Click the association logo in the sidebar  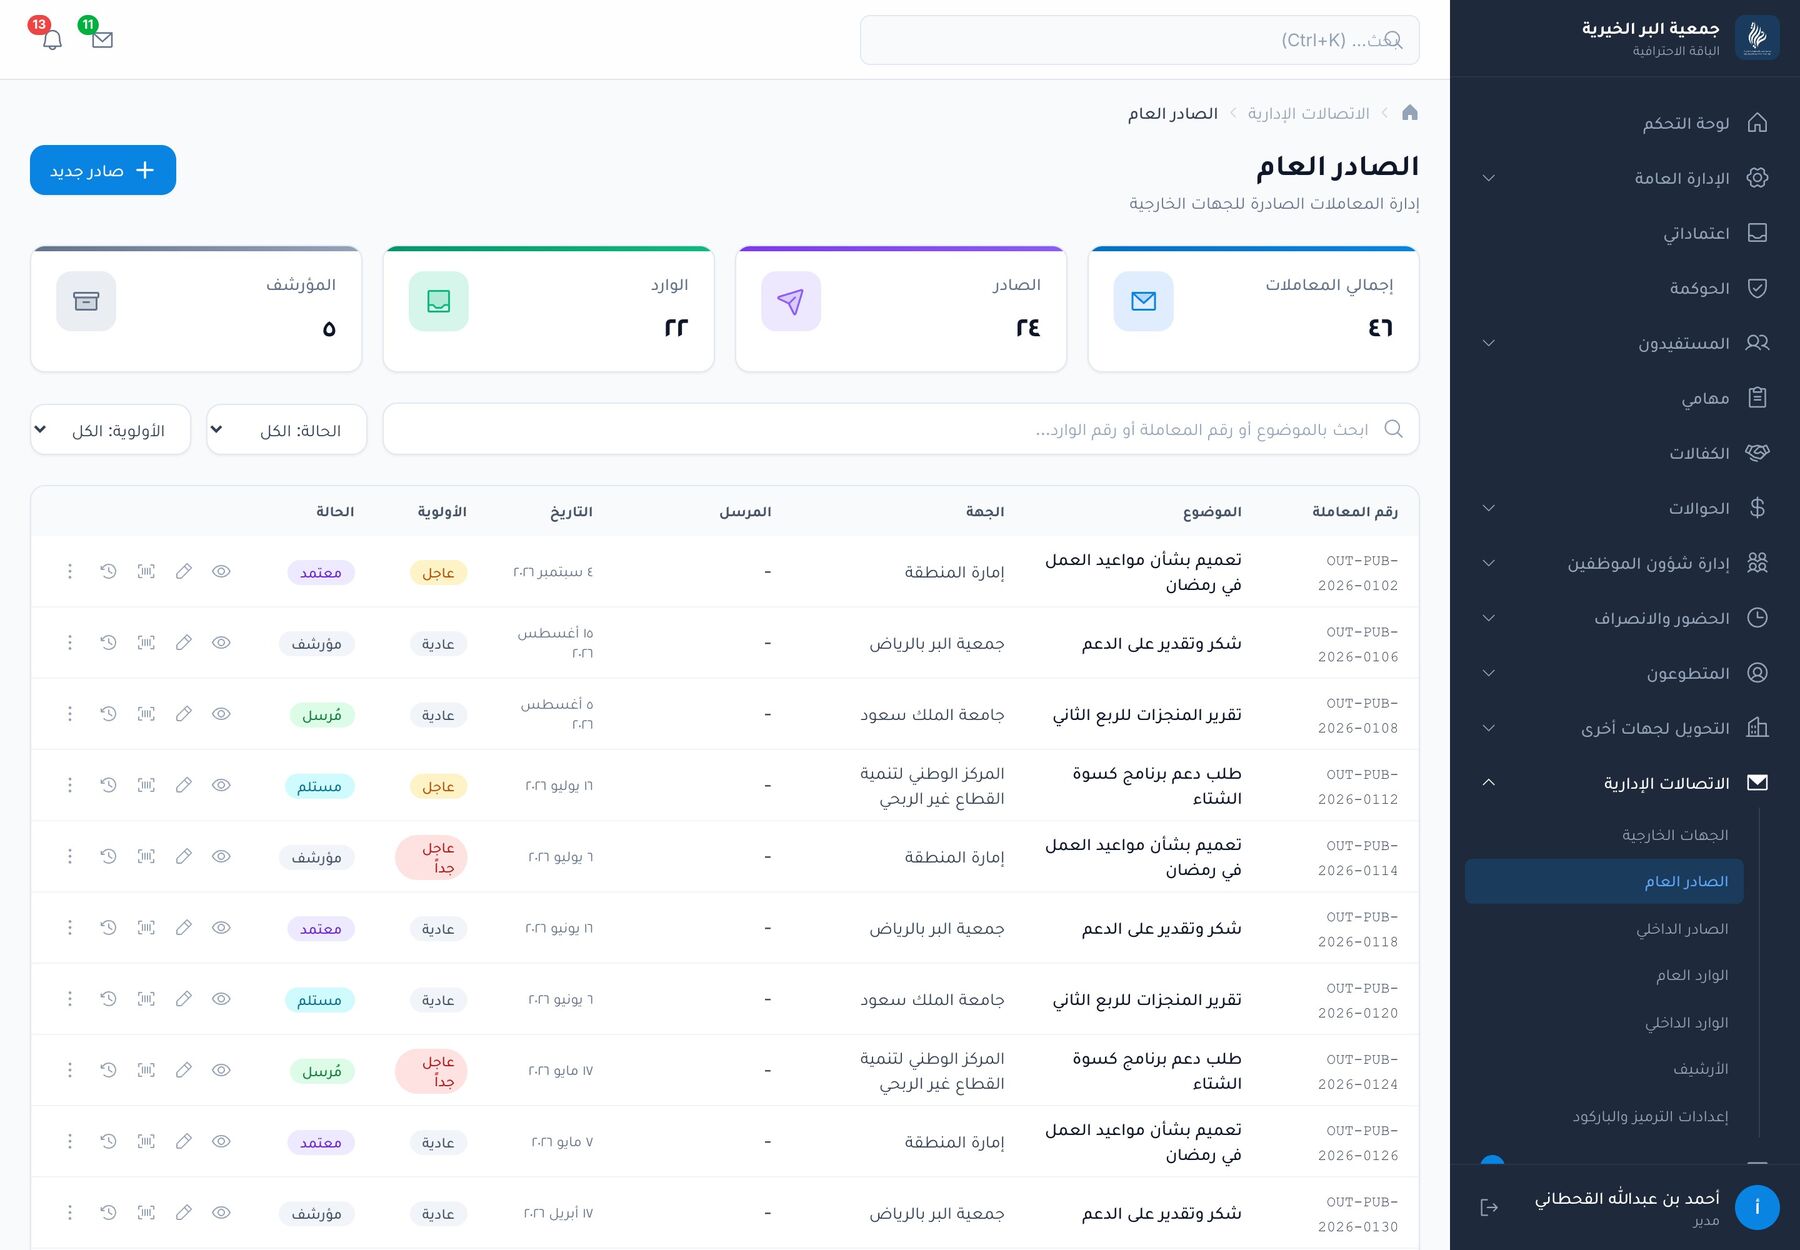click(1757, 38)
